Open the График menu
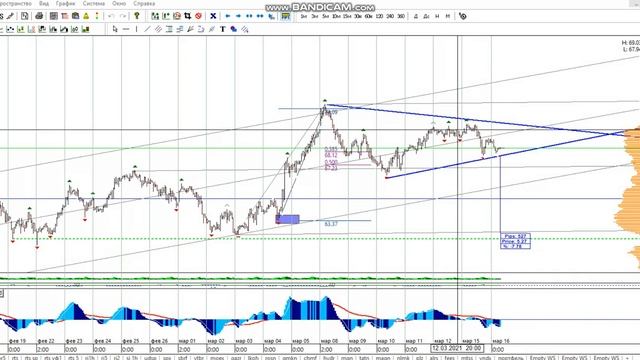Viewport: 640px width, 360px height. coord(65,3)
